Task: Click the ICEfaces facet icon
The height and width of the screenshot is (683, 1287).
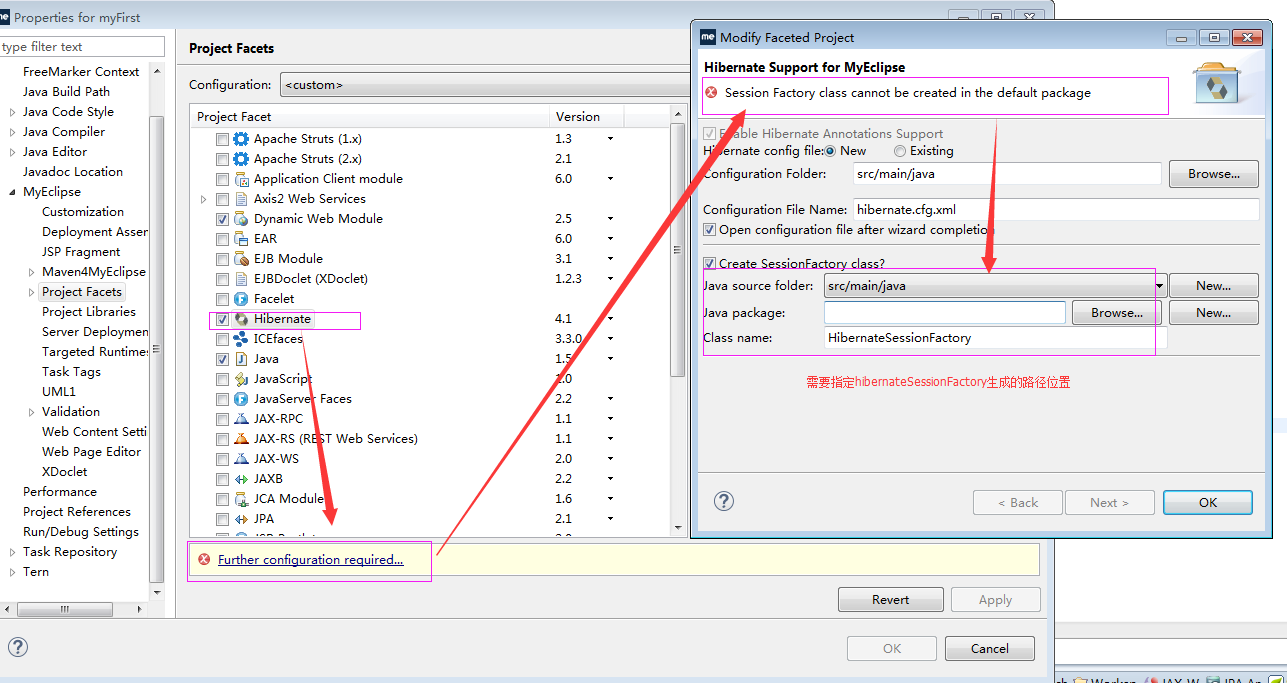Action: click(241, 339)
